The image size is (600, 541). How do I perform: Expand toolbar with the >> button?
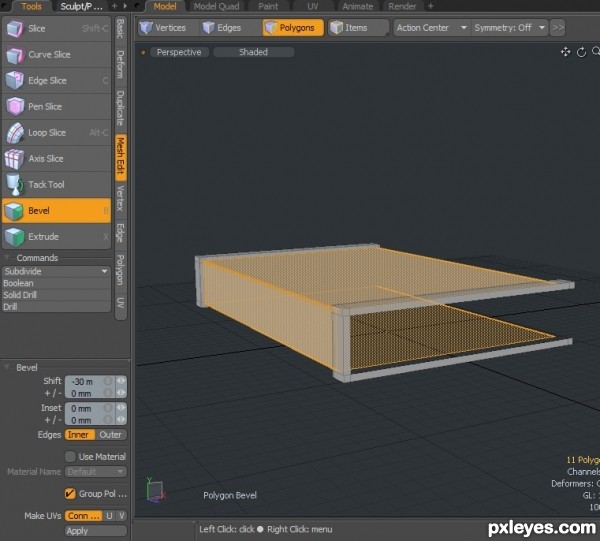click(558, 28)
